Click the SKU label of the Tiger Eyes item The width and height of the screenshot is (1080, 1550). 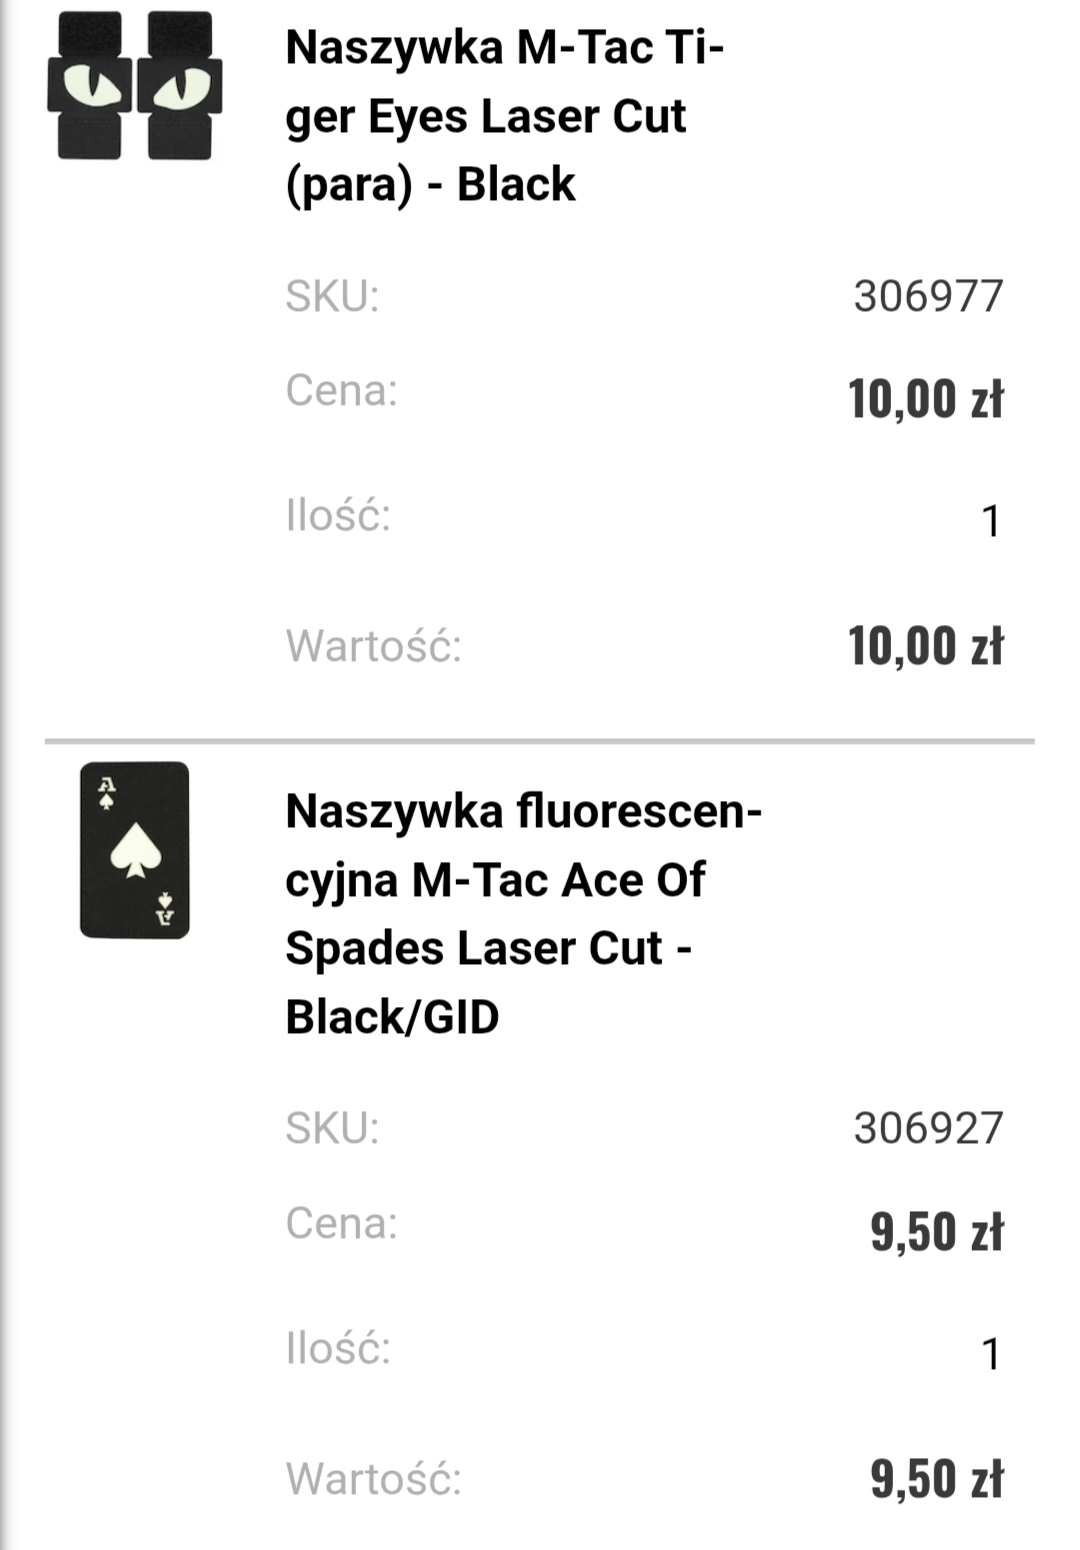332,297
